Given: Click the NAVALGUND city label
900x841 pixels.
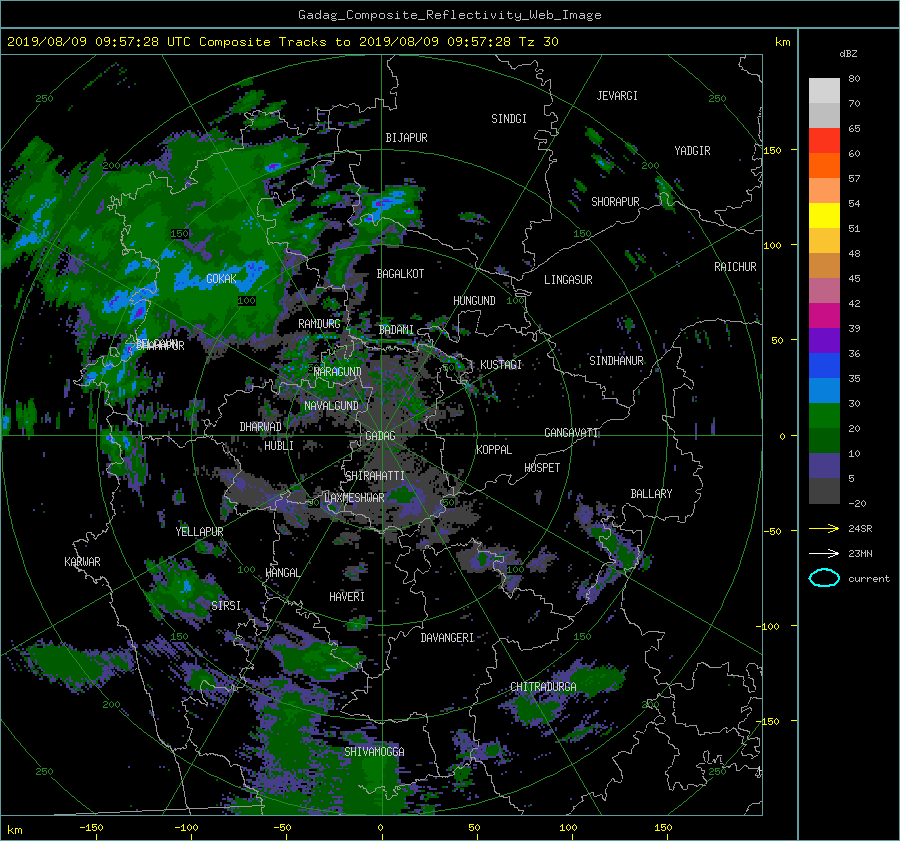Looking at the screenshot, I should coord(331,406).
